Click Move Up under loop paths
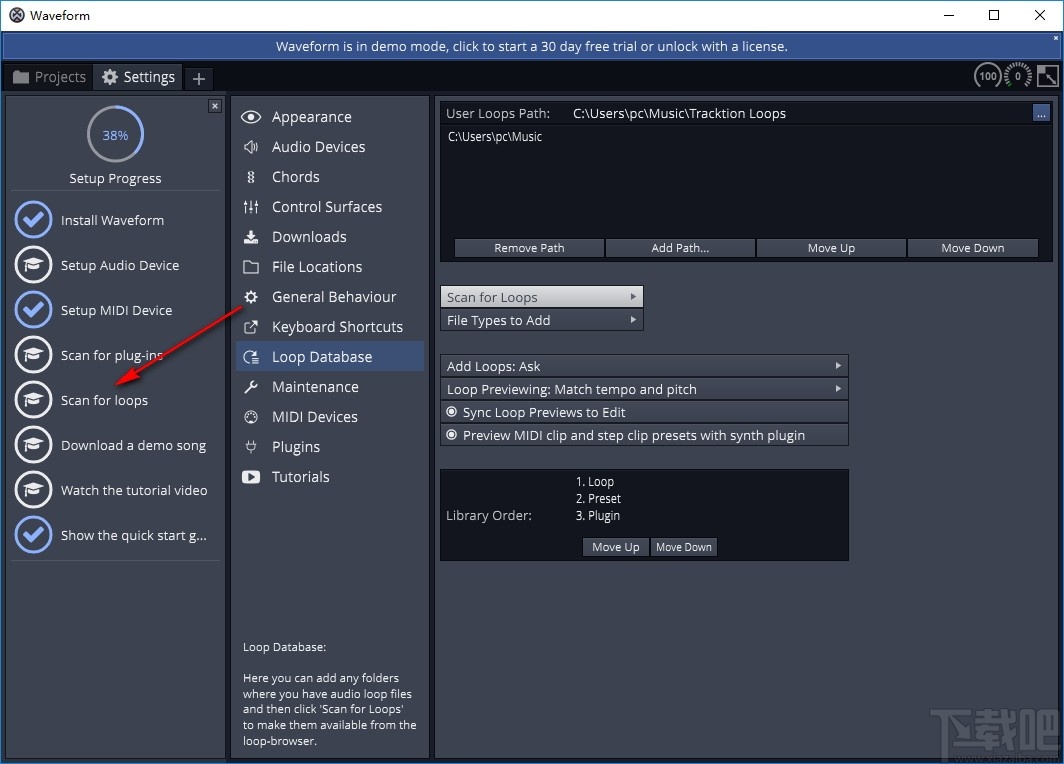The height and width of the screenshot is (764, 1064). tap(831, 248)
